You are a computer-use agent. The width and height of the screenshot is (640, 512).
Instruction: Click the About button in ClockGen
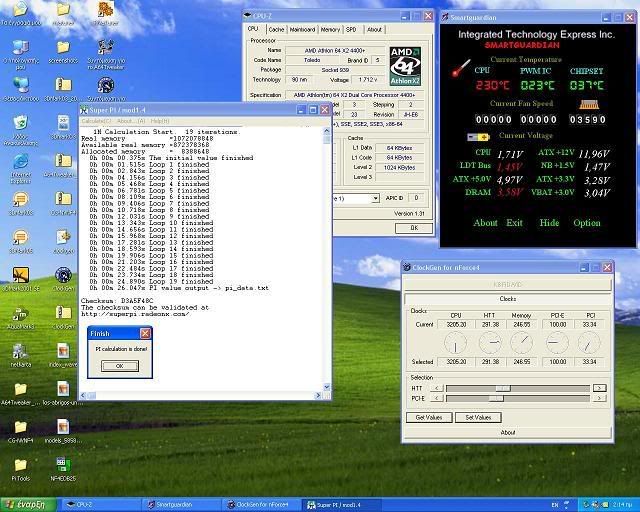508,432
